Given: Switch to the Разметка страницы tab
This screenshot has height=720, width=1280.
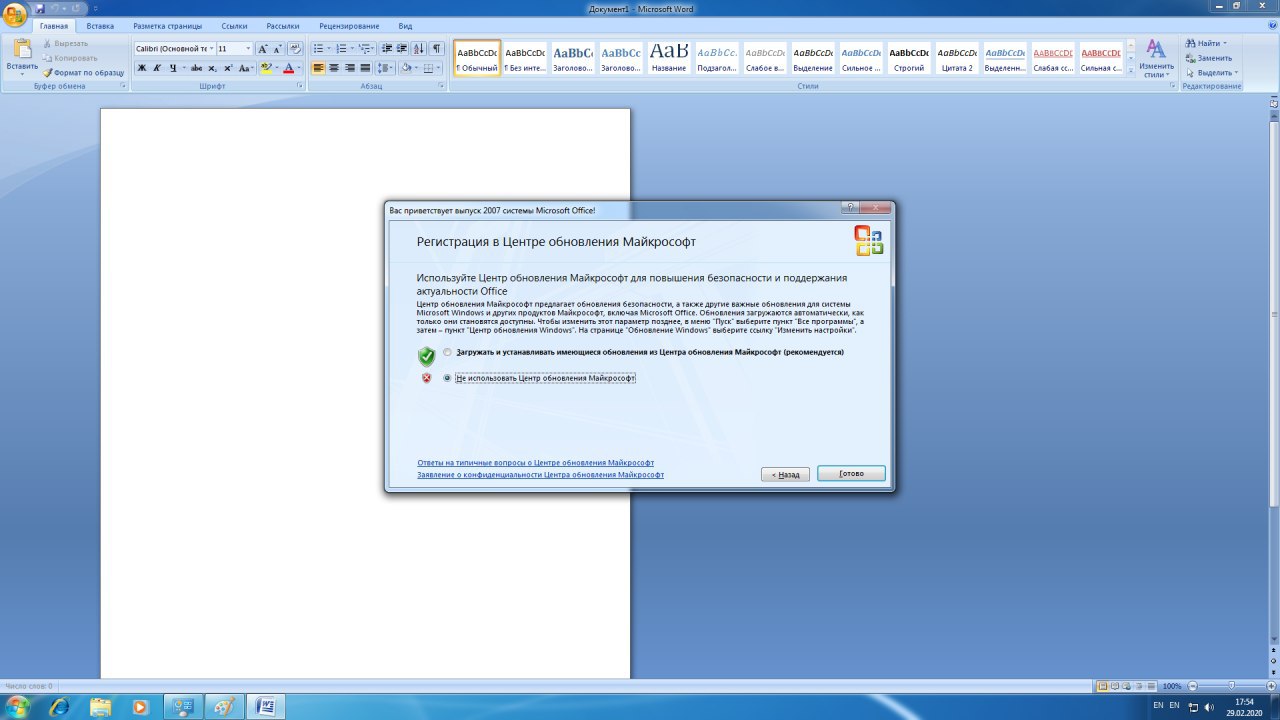Looking at the screenshot, I should pyautogui.click(x=167, y=26).
